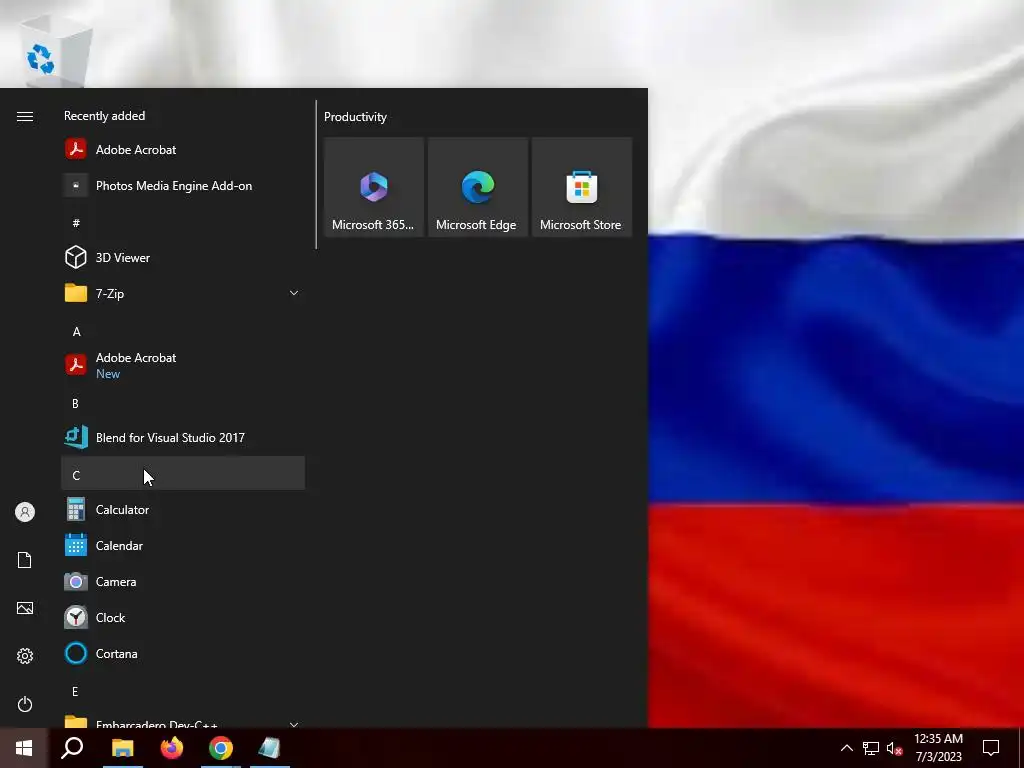This screenshot has height=768, width=1024.
Task: Click the Recently added heading
Action: (104, 116)
